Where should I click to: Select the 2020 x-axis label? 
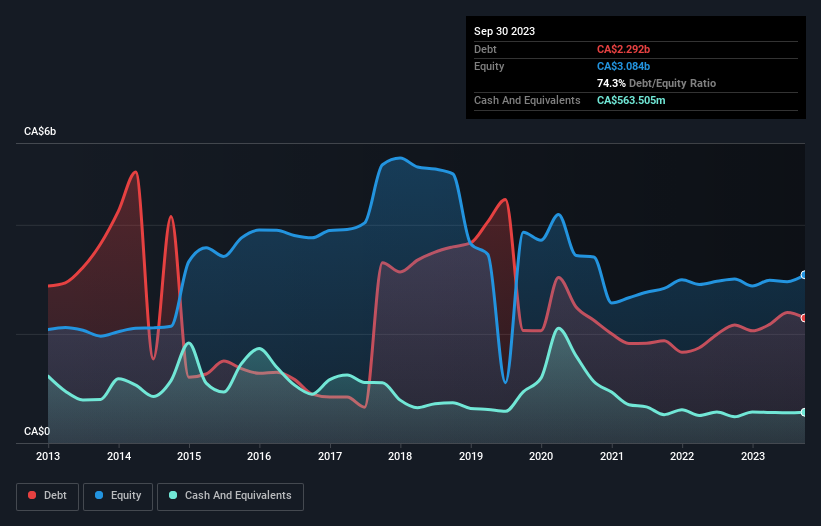[541, 456]
